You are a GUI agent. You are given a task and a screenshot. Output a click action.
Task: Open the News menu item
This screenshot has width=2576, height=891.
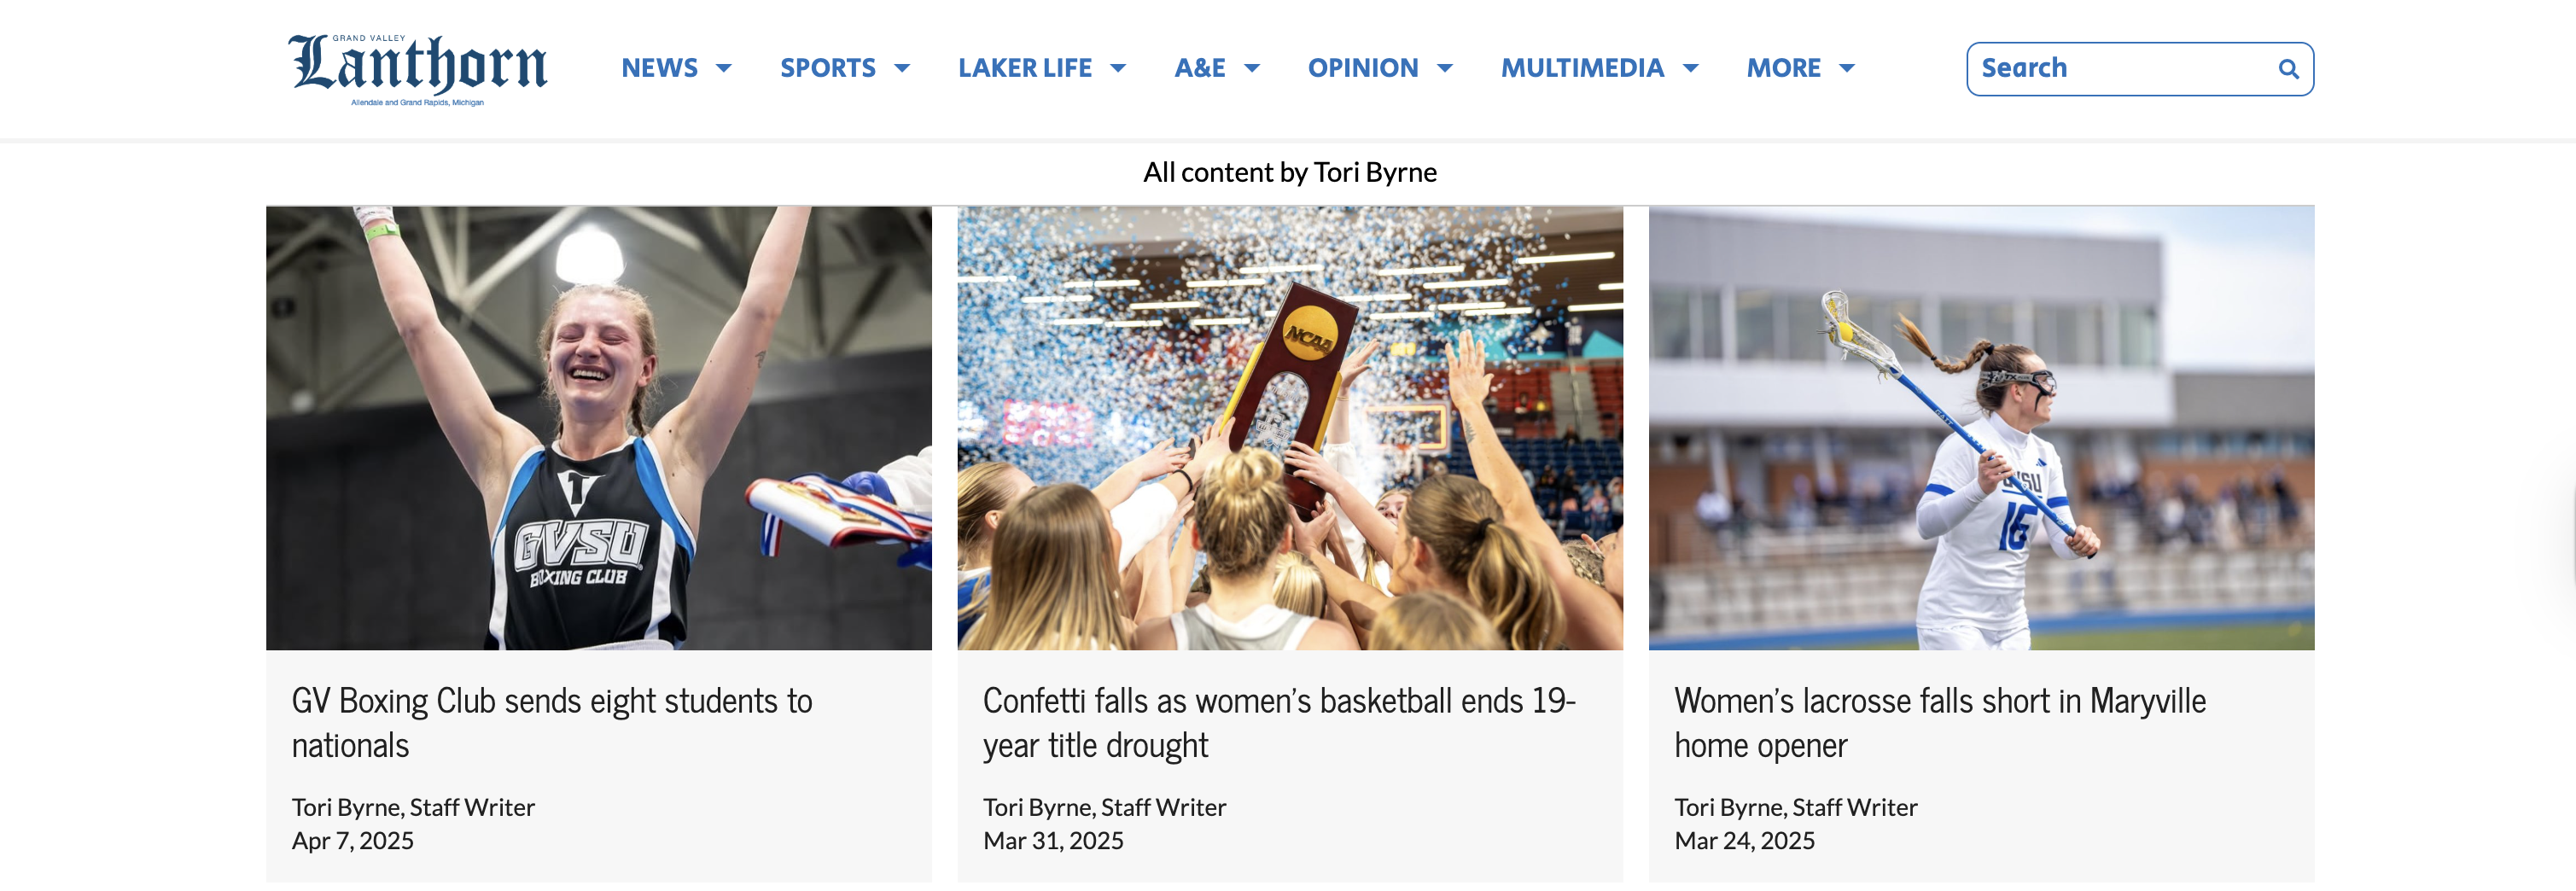pyautogui.click(x=659, y=68)
